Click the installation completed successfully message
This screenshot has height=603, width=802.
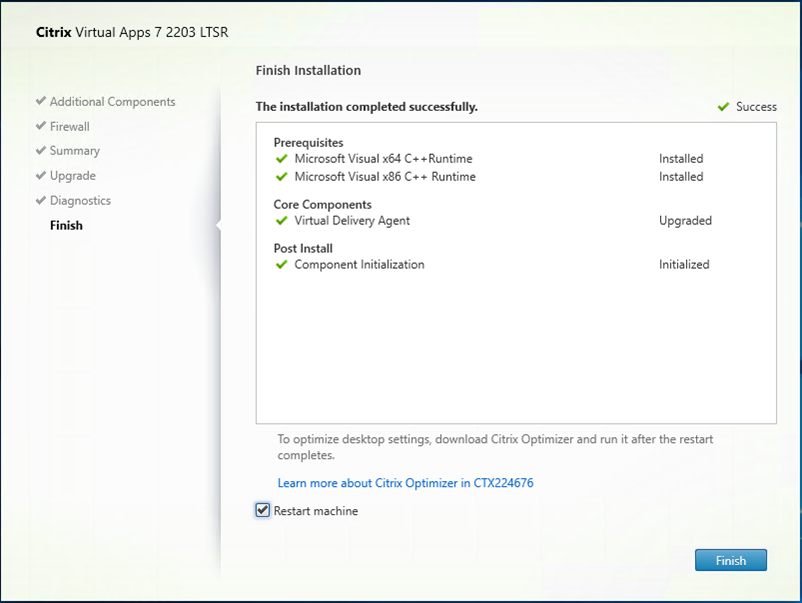coord(366,107)
